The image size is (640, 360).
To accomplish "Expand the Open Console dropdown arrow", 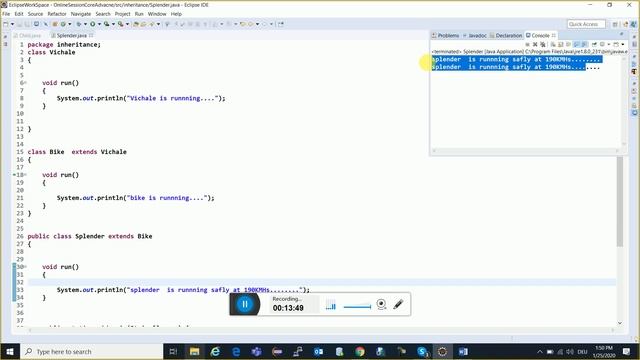I will tap(623, 44).
